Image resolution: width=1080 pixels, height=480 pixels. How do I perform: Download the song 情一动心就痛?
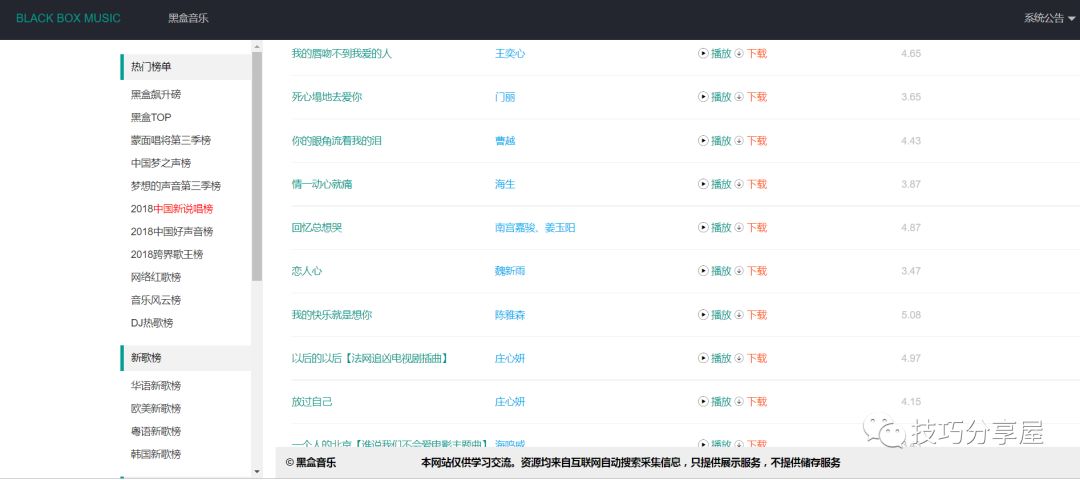point(751,184)
